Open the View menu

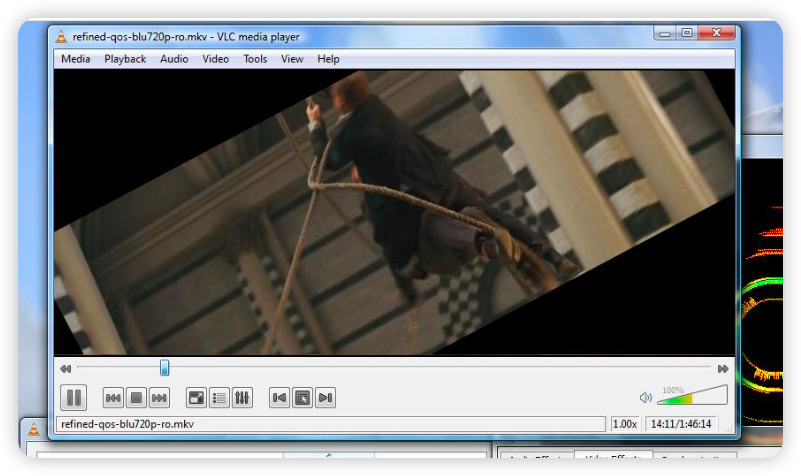click(x=292, y=59)
